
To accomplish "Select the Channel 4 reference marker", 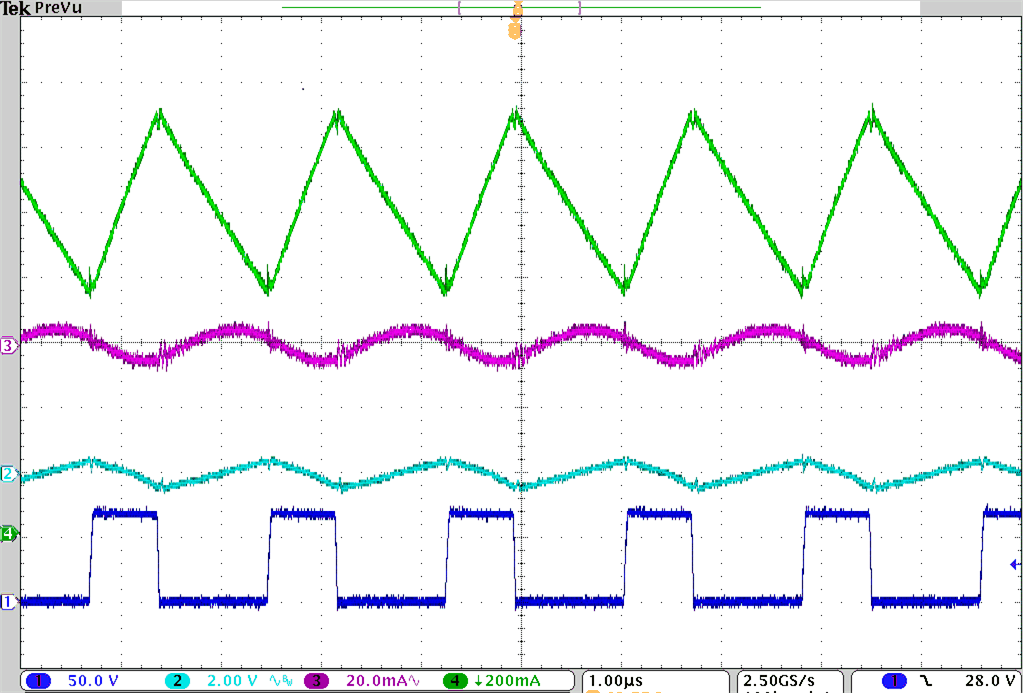I will point(8,534).
